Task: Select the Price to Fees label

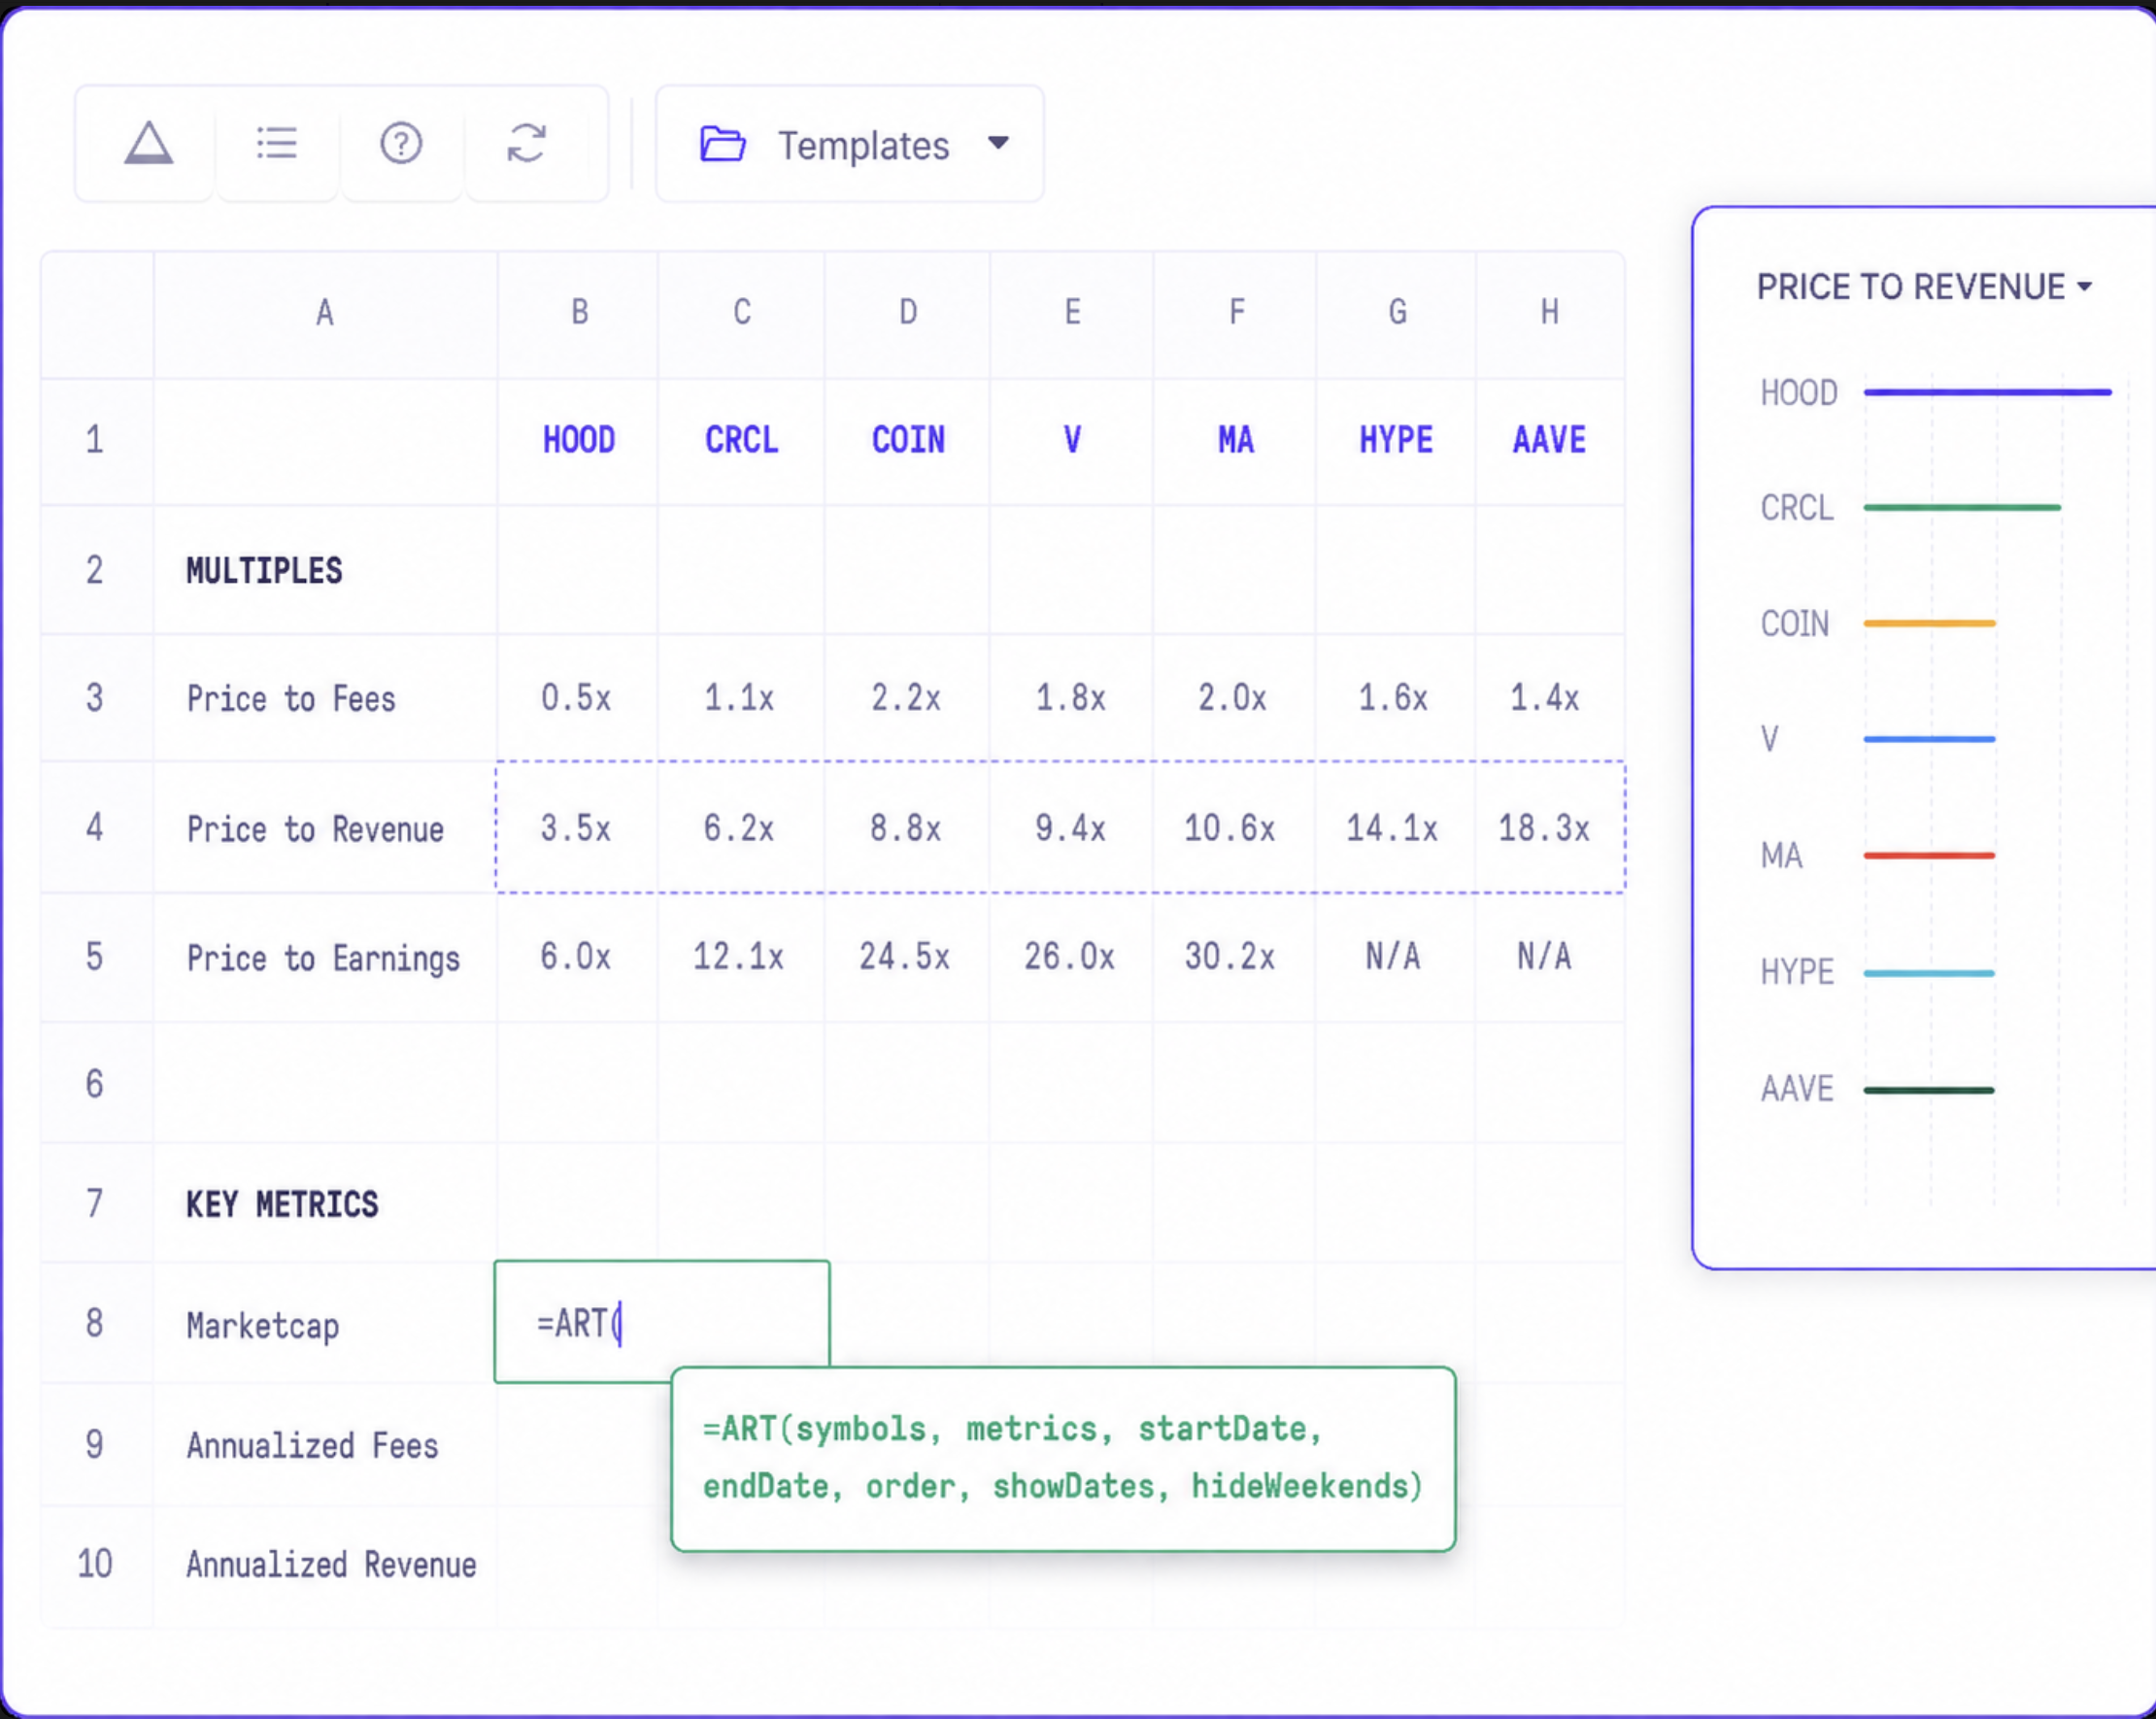Action: [x=291, y=699]
